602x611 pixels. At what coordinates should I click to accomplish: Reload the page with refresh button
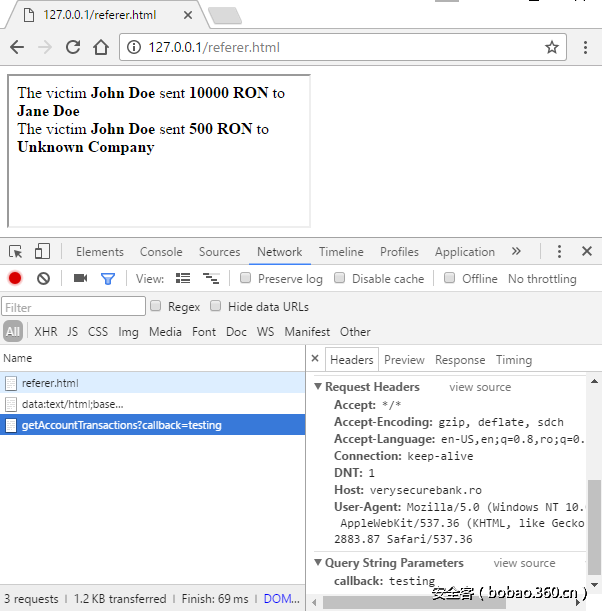(73, 47)
